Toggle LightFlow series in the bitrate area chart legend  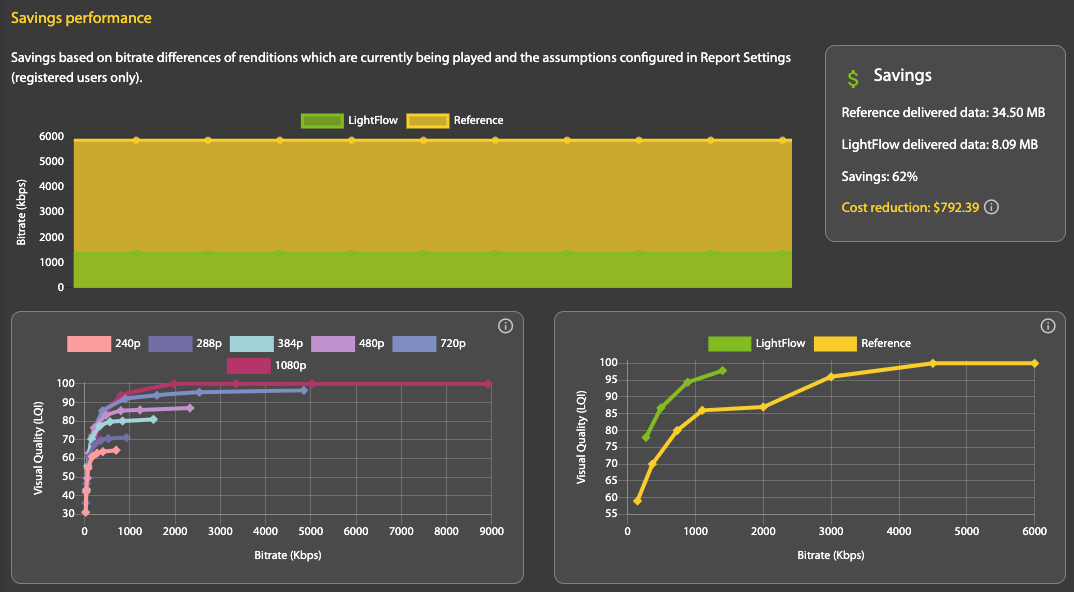350,120
